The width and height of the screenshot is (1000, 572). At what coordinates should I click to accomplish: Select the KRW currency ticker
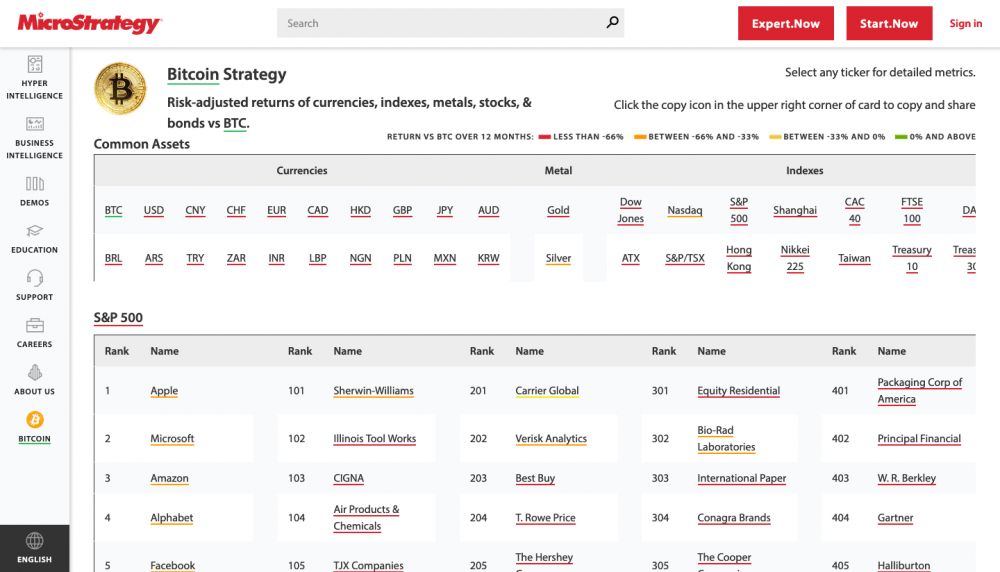[x=489, y=258]
